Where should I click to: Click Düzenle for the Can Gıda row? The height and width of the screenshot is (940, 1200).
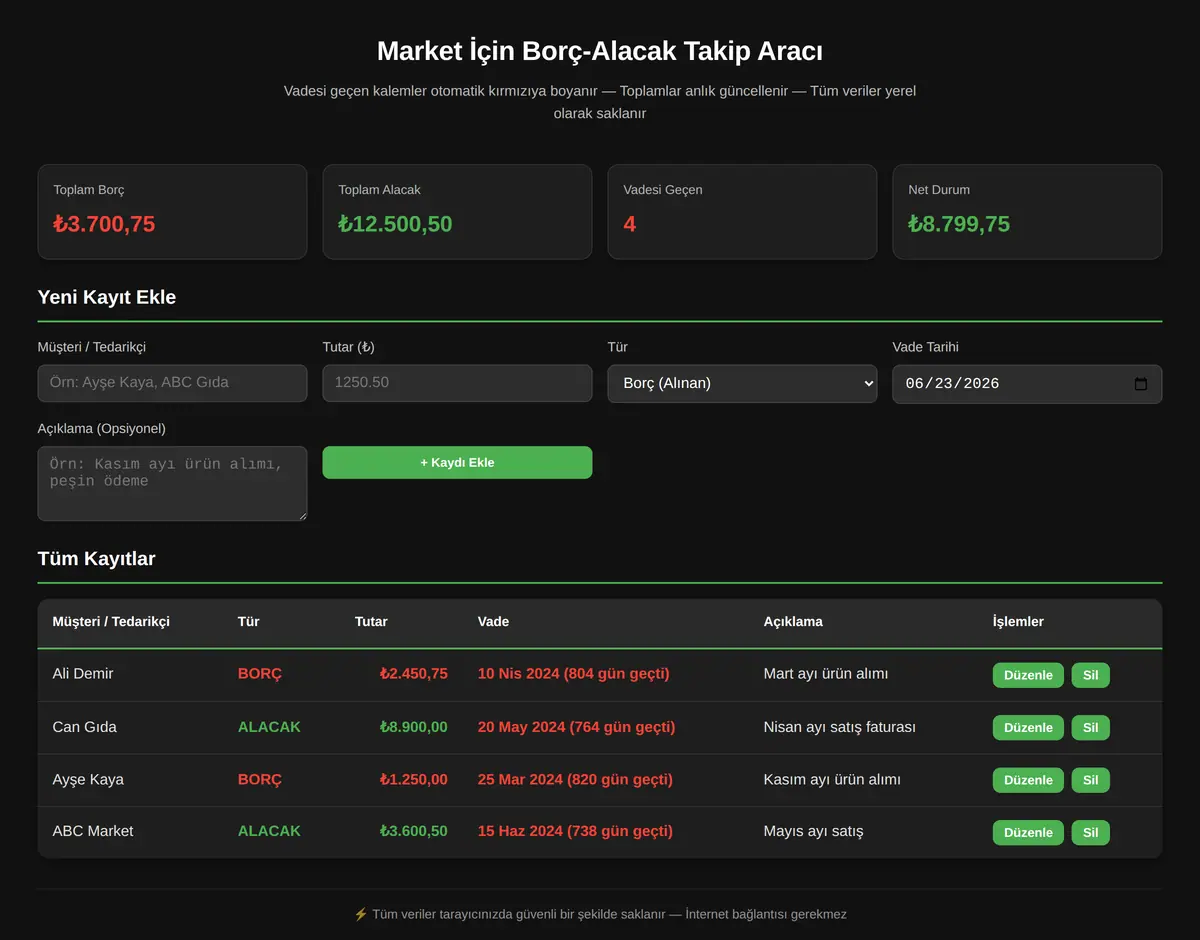(1028, 728)
